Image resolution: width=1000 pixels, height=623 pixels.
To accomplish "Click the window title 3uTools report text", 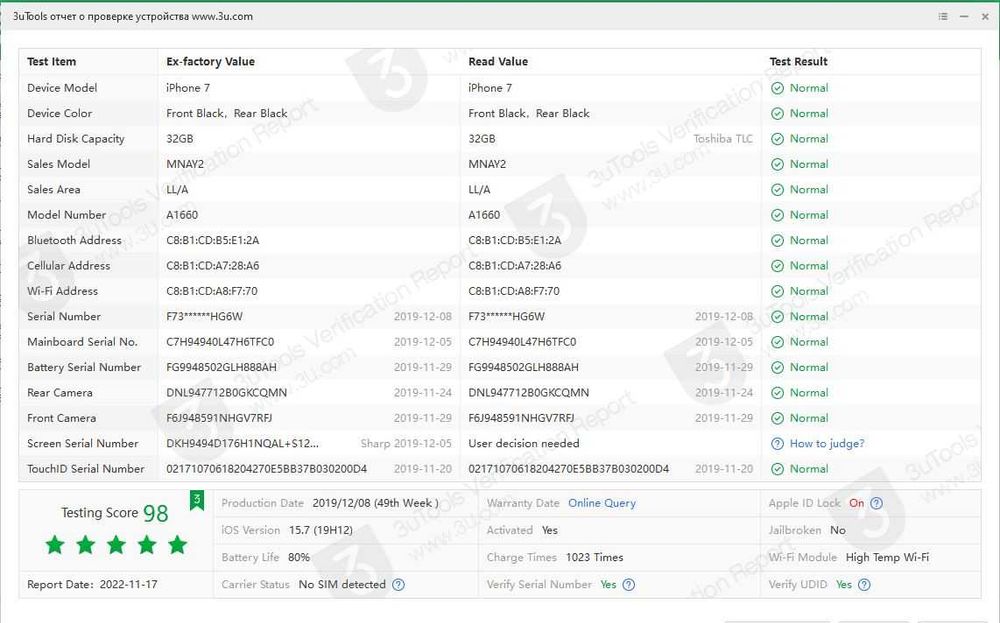I will 133,17.
